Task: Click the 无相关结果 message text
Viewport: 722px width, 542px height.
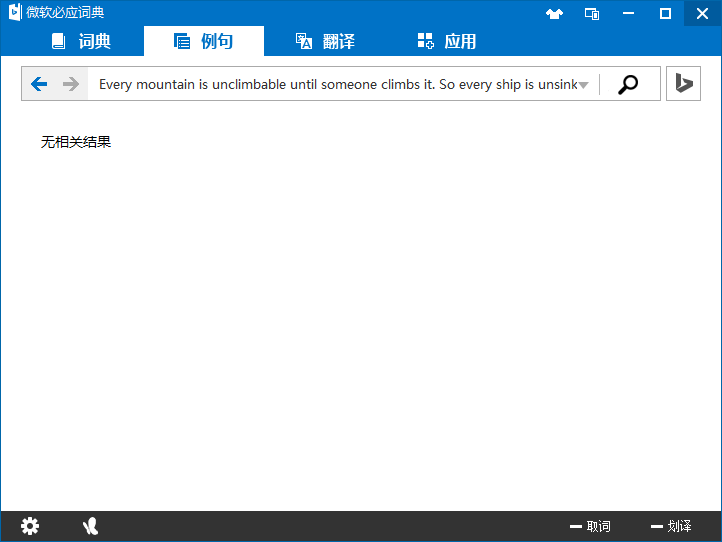Action: coord(76,142)
